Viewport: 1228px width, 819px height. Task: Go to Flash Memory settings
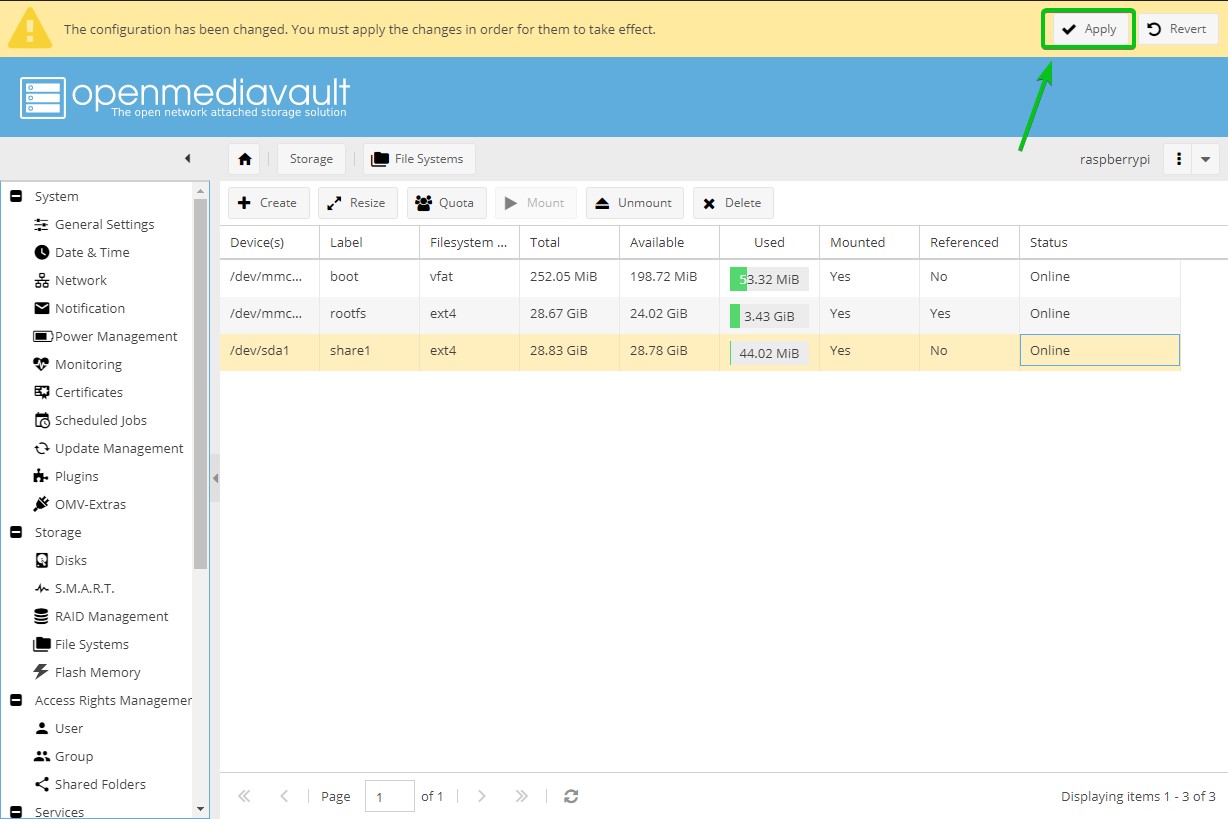(97, 672)
